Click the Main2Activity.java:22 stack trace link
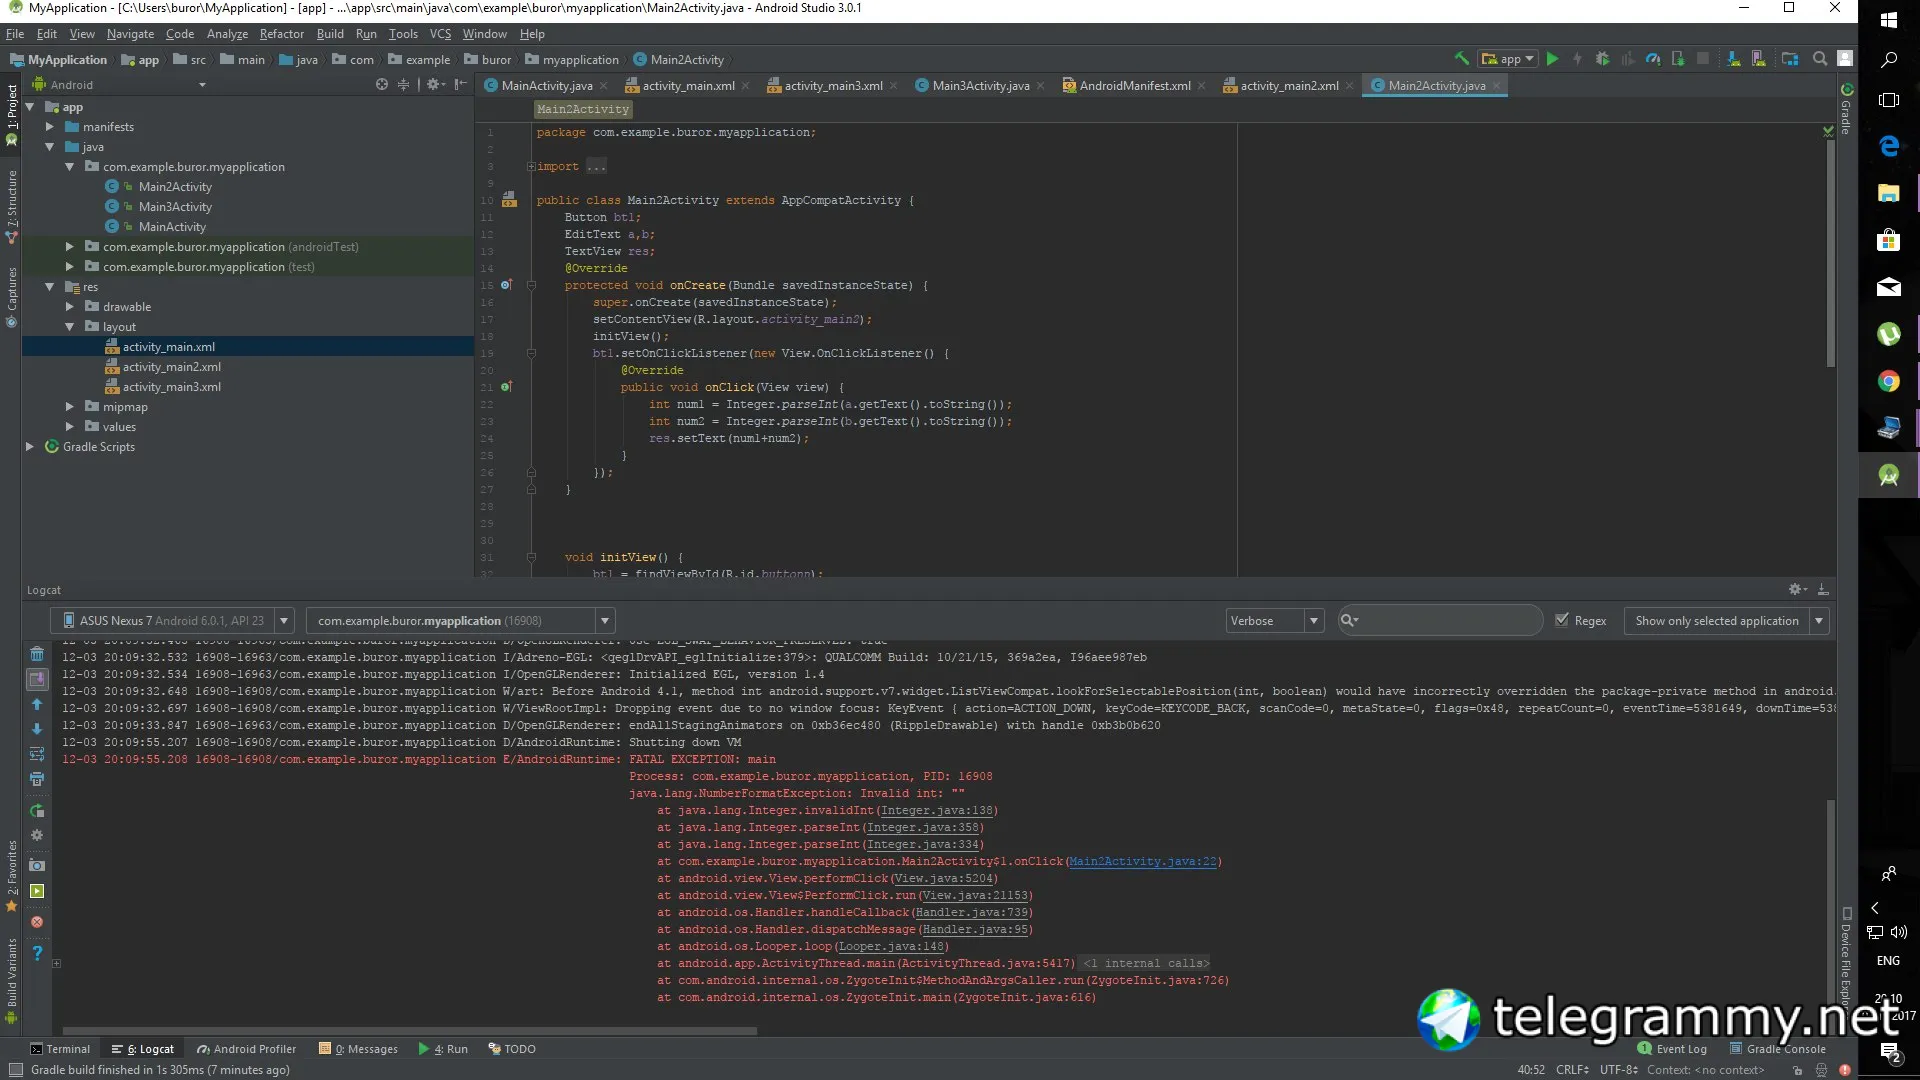Screen dimensions: 1920x1080 [1143, 861]
